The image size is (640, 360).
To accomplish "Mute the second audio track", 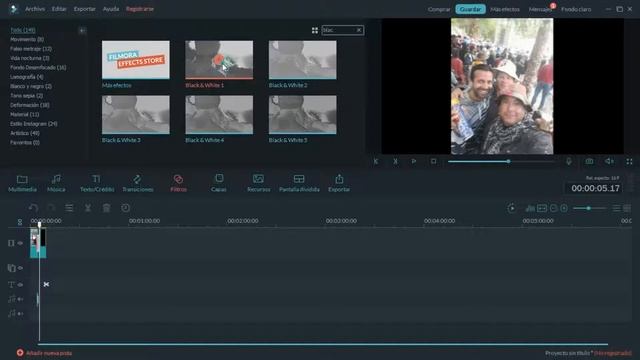I will coord(20,313).
